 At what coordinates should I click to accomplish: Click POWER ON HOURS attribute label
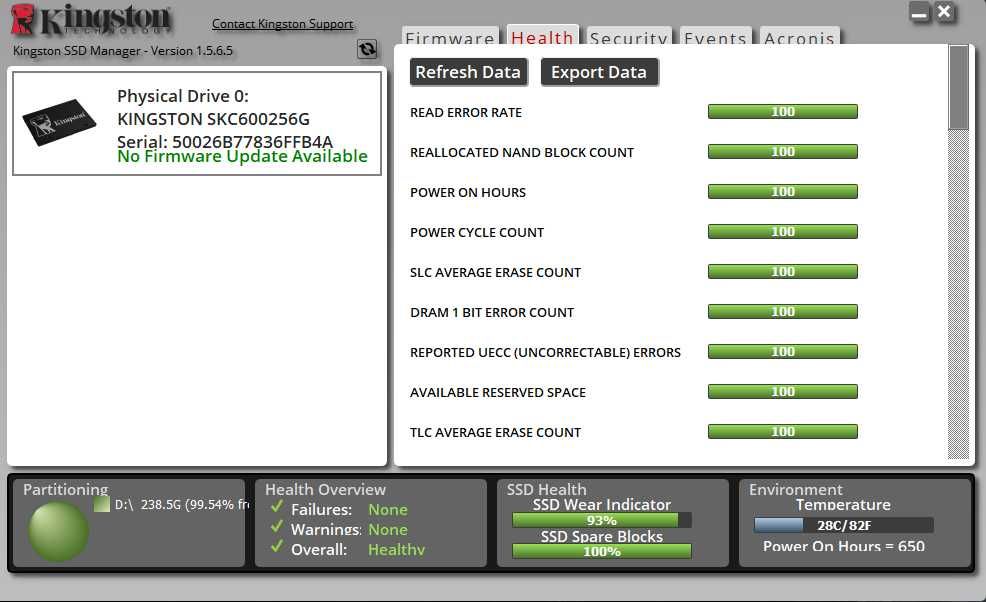point(468,192)
